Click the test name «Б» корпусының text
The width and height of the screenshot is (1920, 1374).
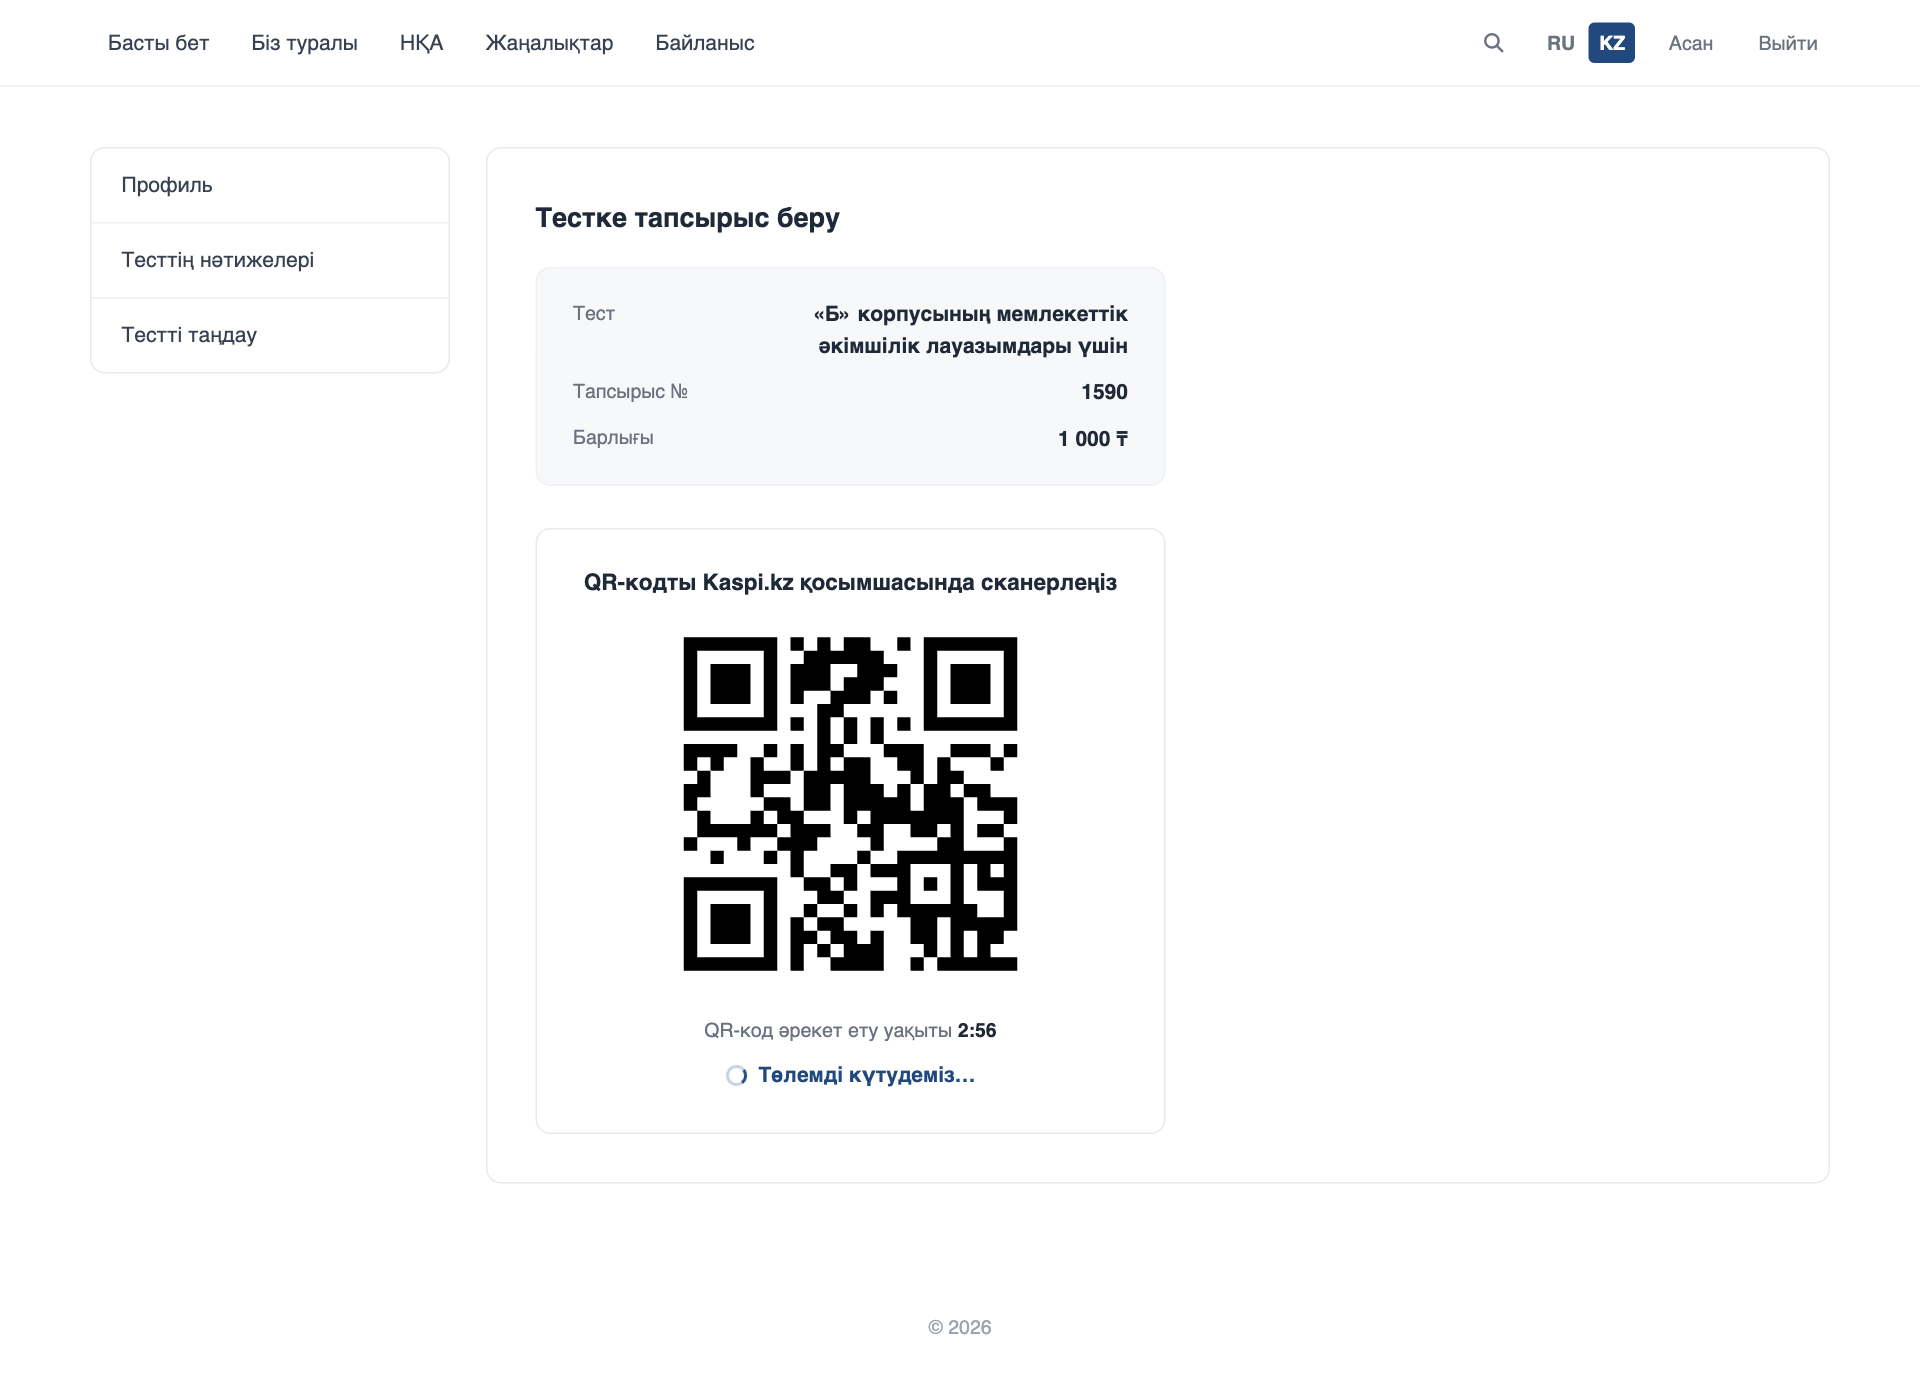pos(970,330)
